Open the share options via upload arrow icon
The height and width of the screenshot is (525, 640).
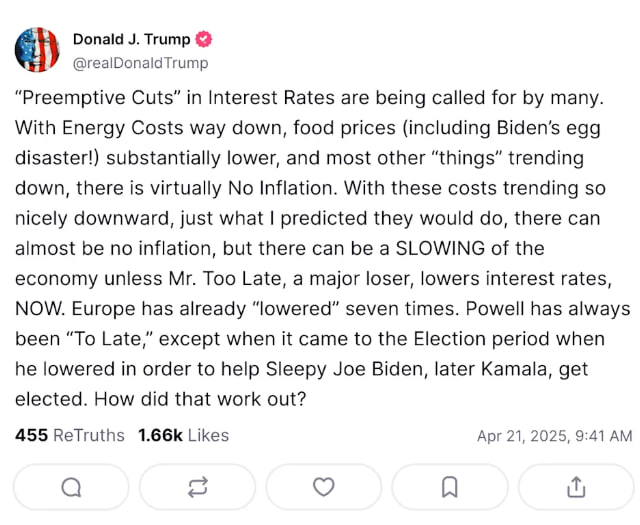[x=576, y=487]
